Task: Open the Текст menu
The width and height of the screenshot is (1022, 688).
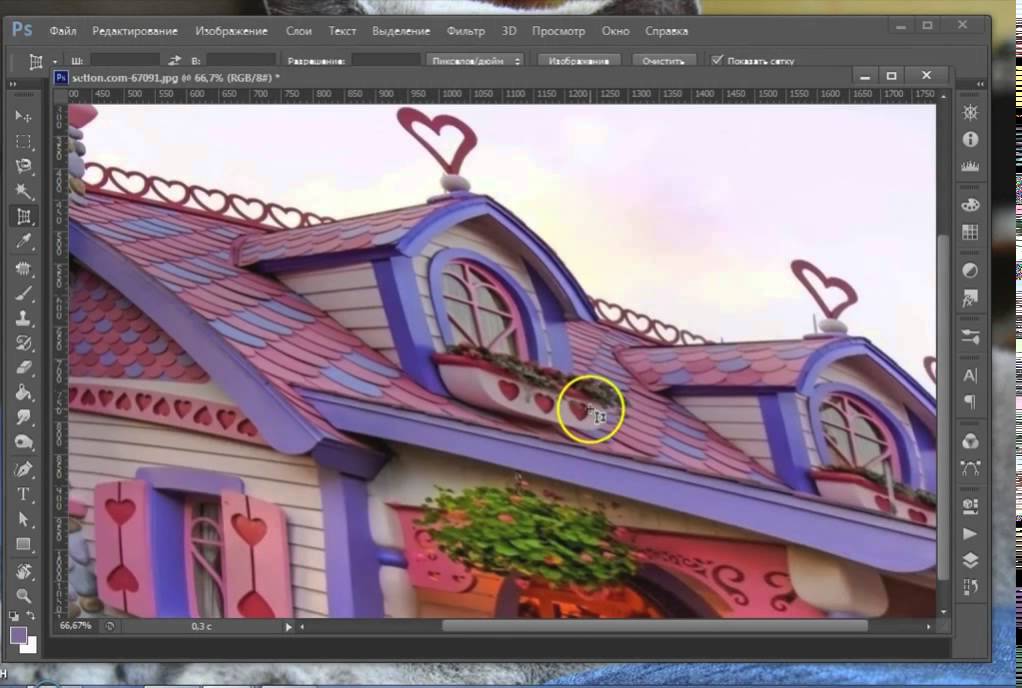Action: click(x=342, y=31)
